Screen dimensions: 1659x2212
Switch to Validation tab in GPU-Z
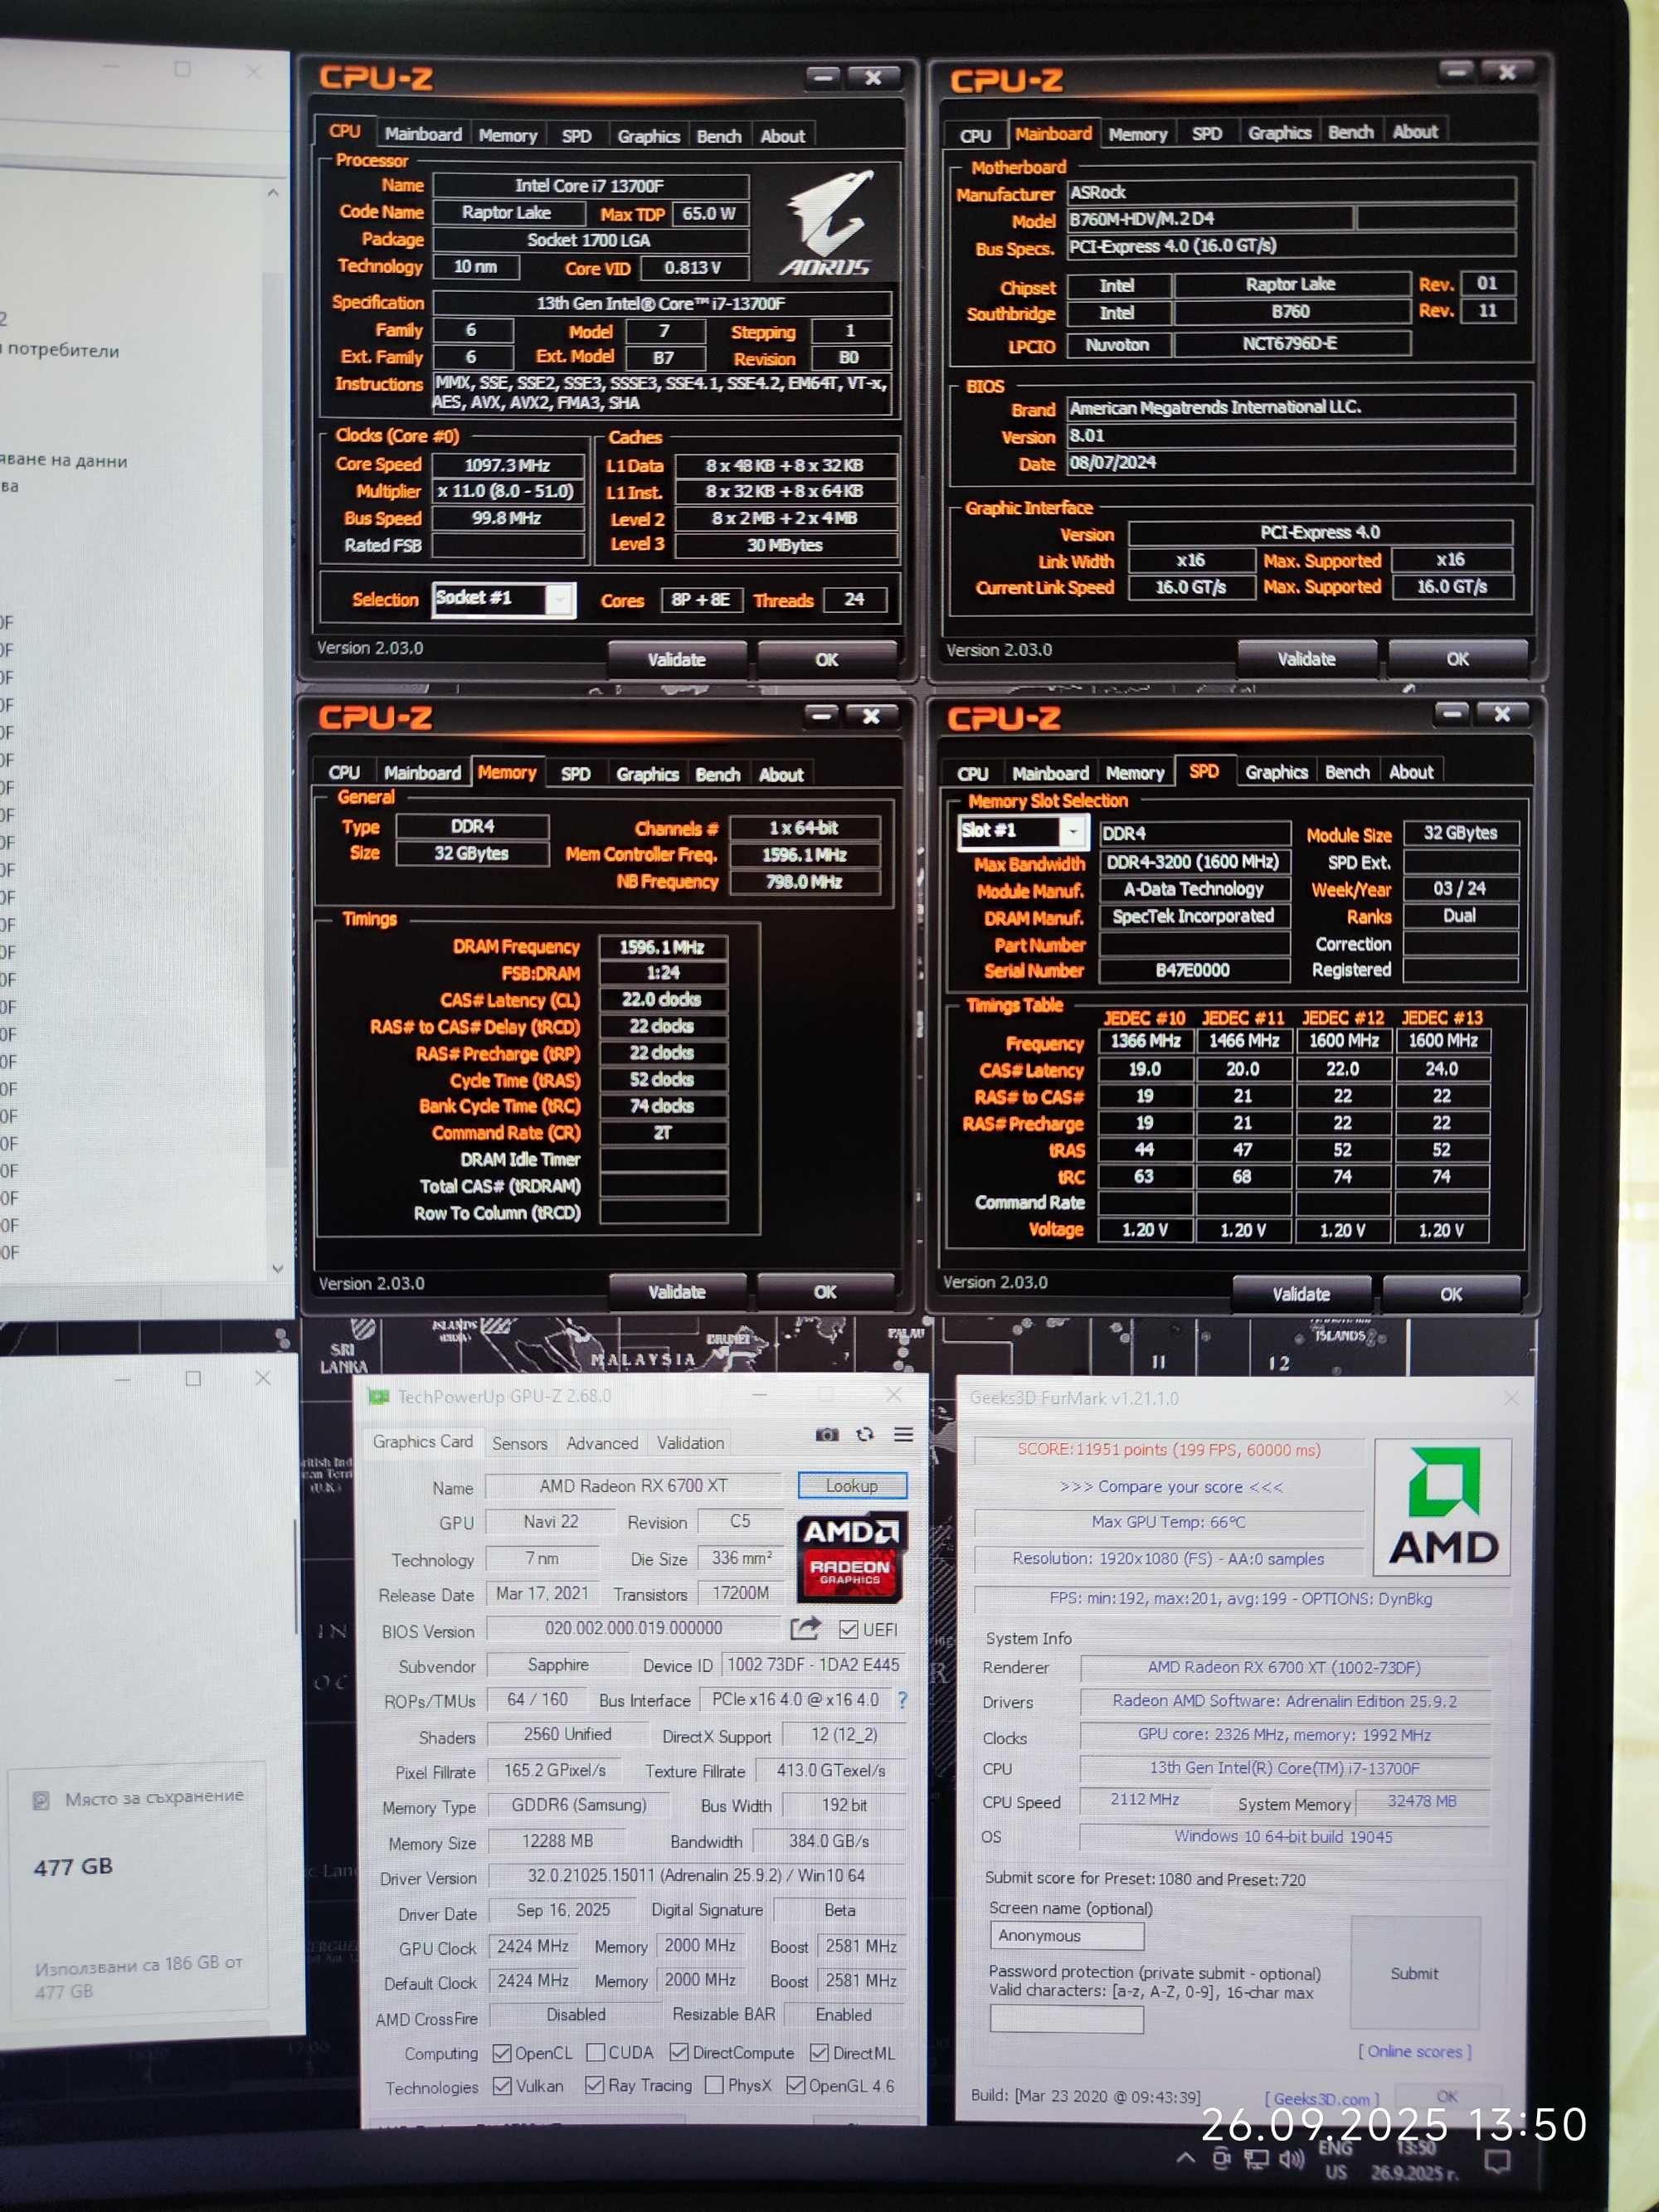(x=690, y=1443)
